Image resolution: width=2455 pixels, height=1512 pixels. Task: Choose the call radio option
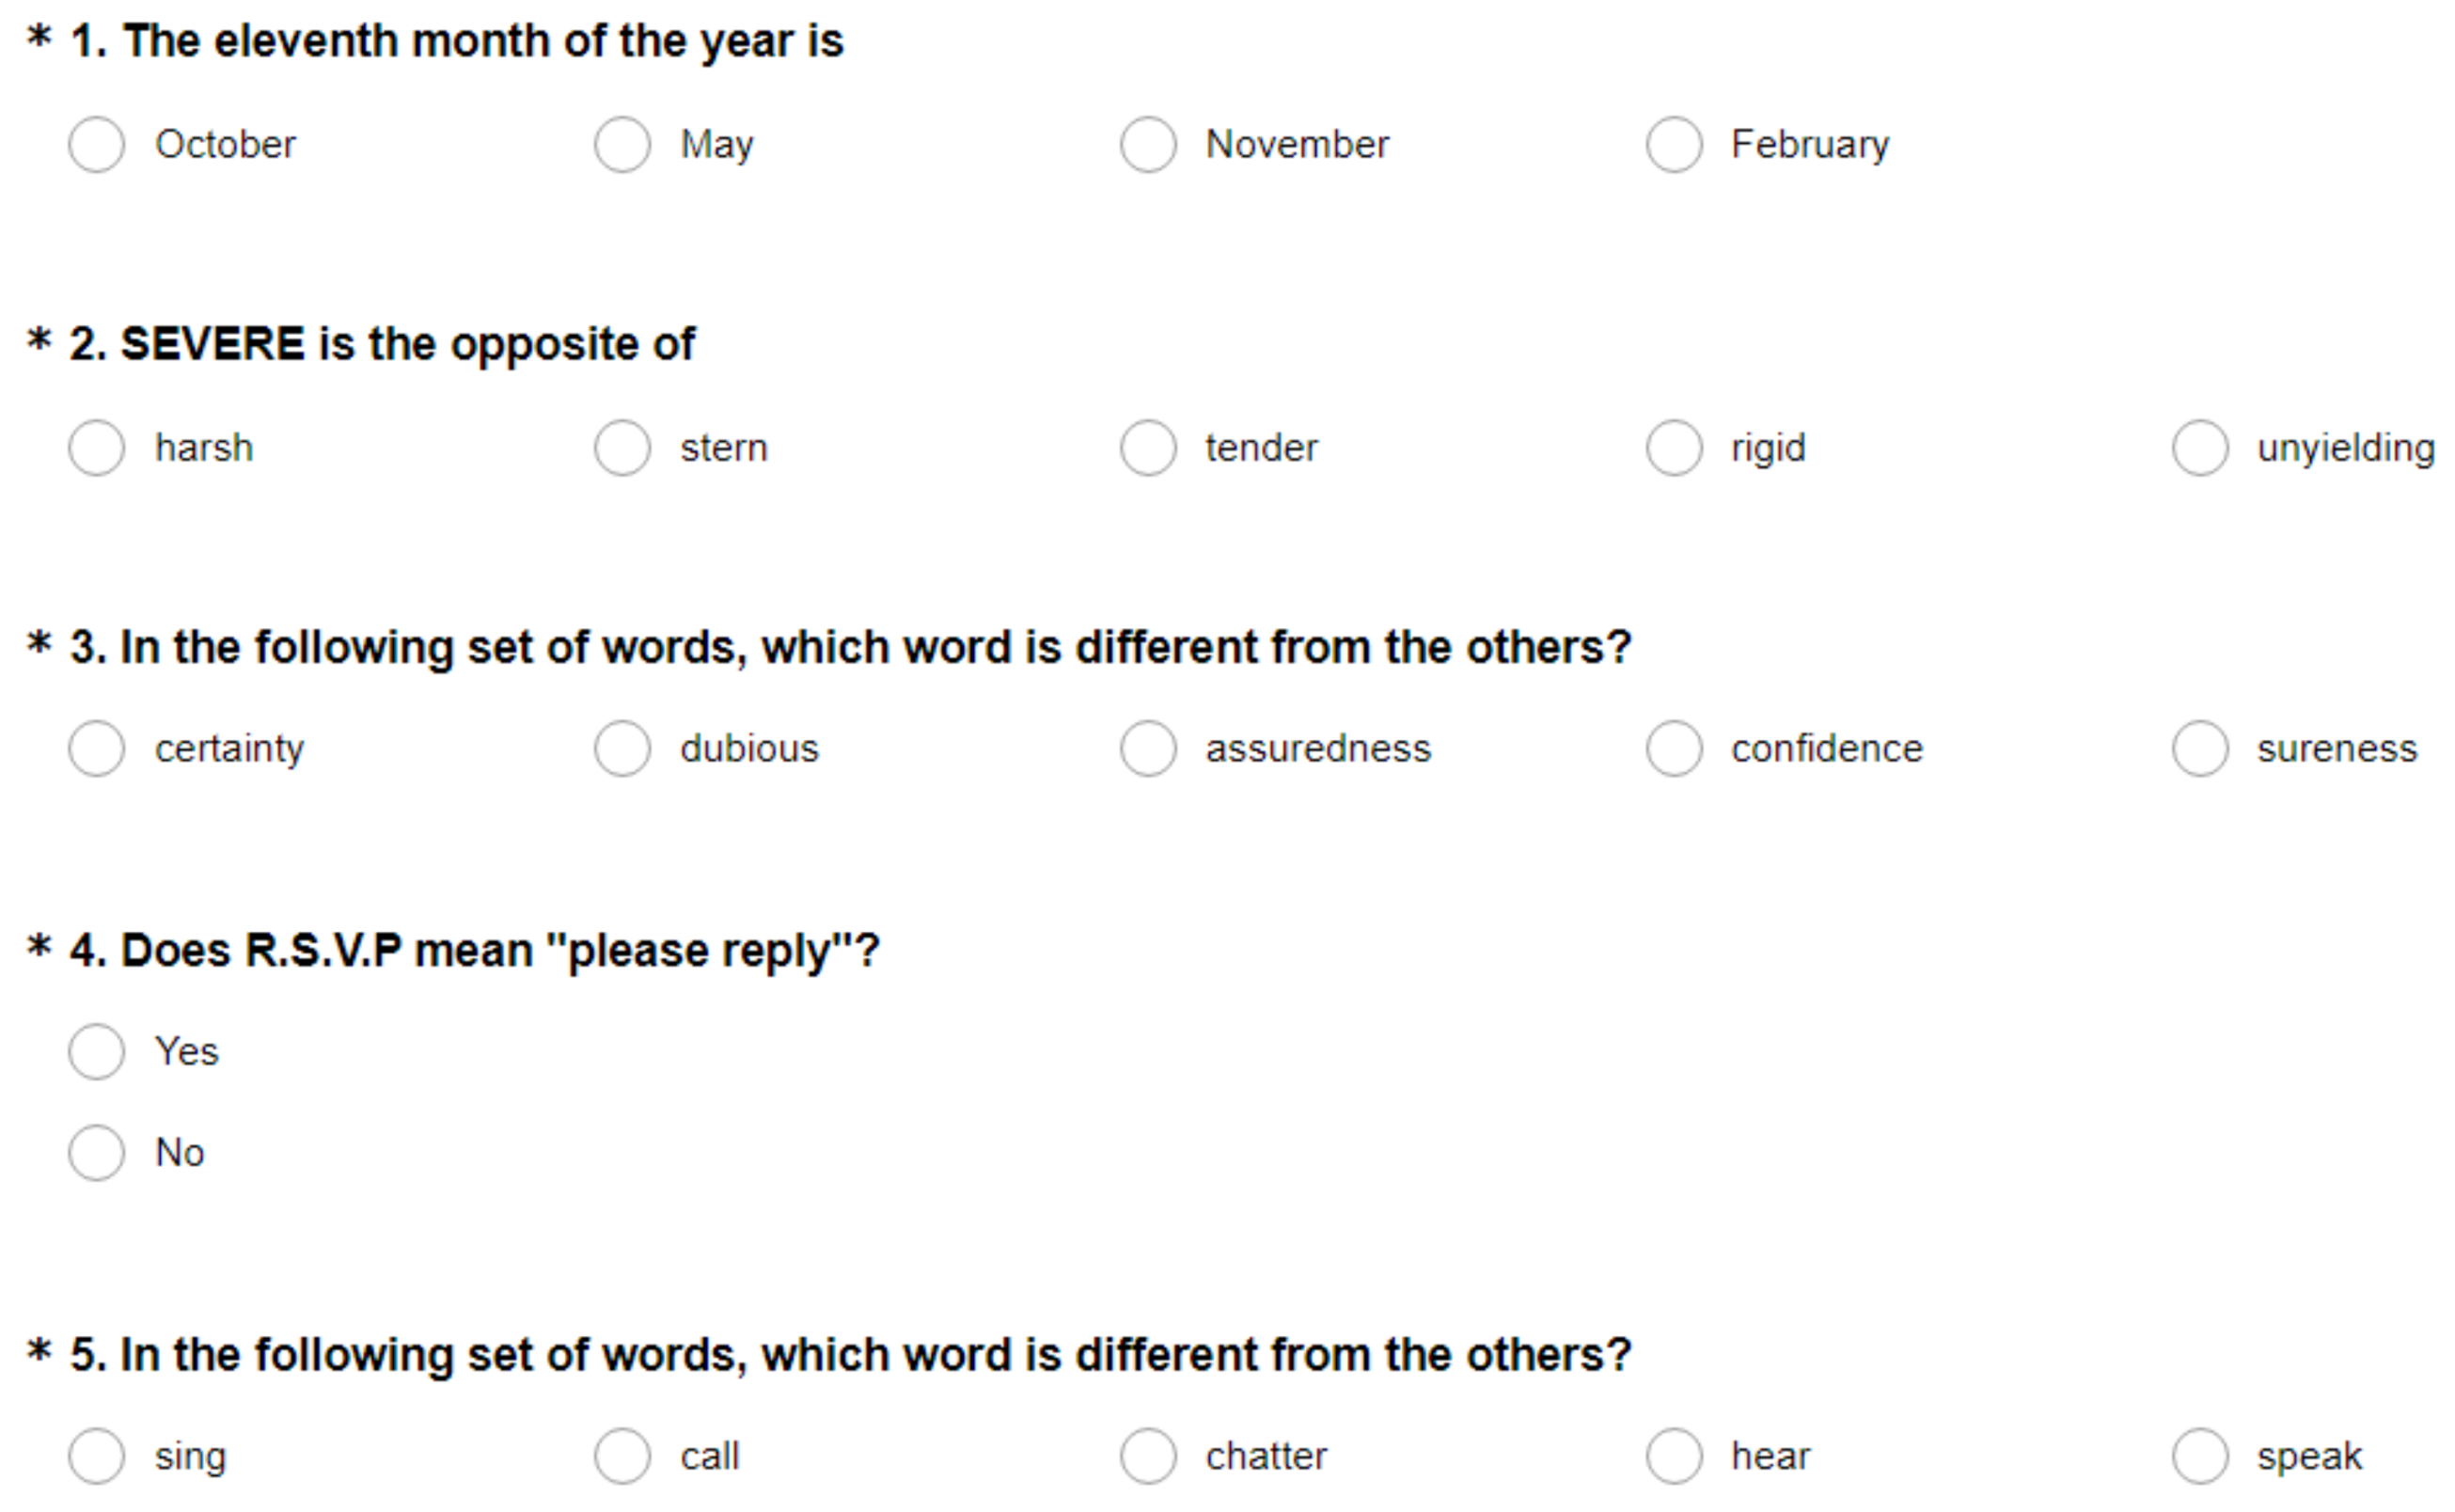click(622, 1456)
